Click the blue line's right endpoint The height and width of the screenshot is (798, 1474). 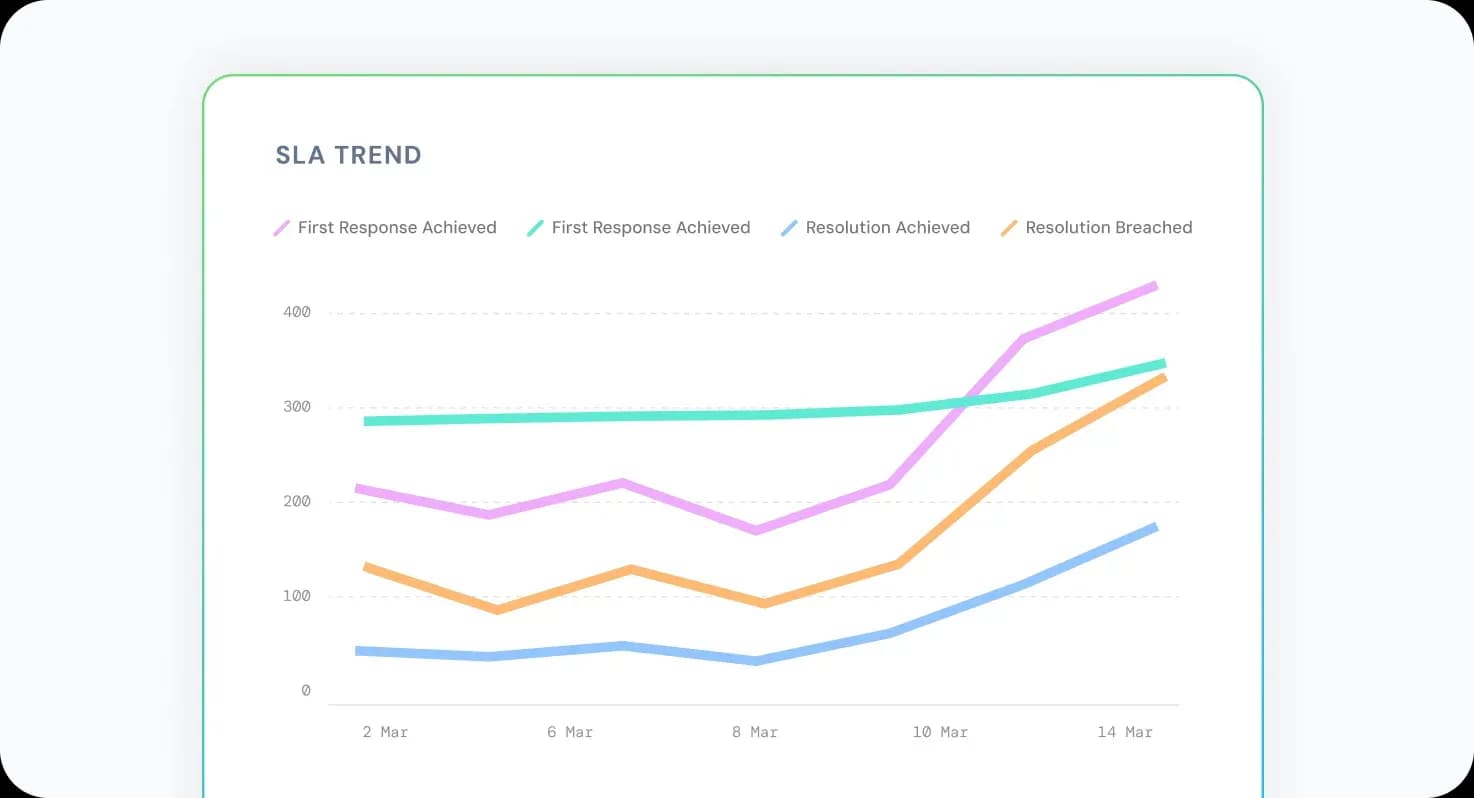tap(1154, 527)
